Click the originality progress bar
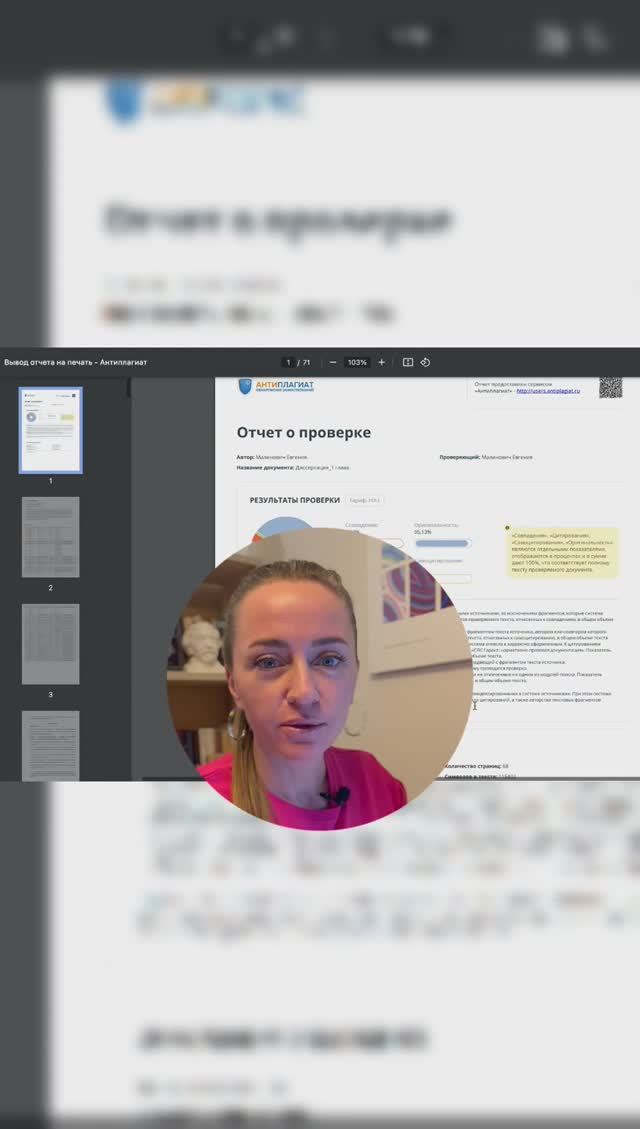Image resolution: width=640 pixels, height=1129 pixels. pyautogui.click(x=443, y=543)
